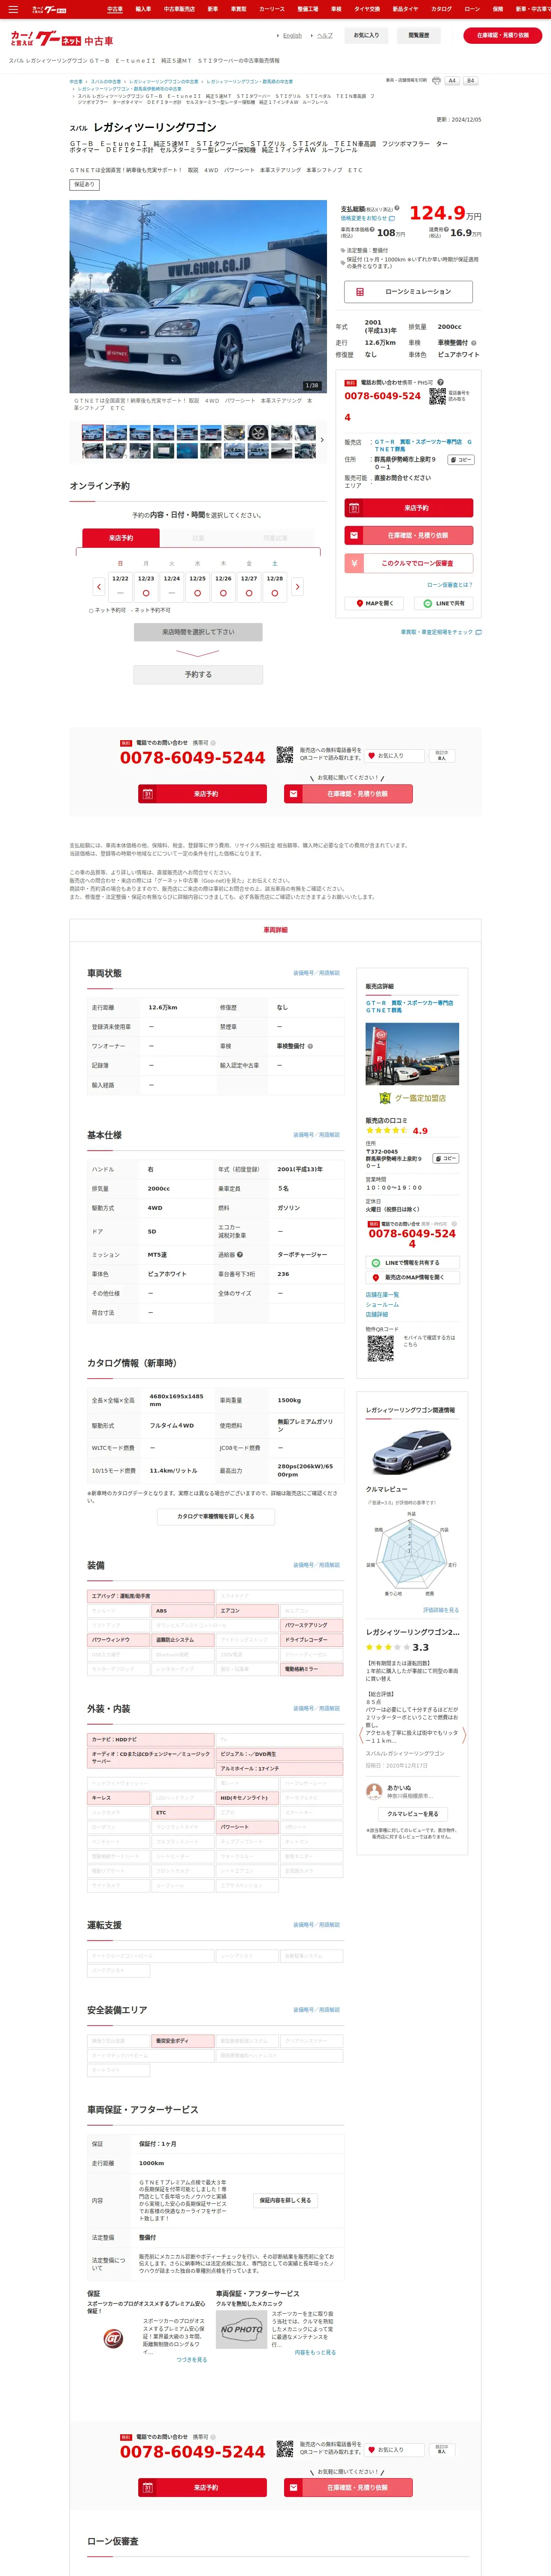Click the side-panel mail 在庫確認・見積り依頼 button
This screenshot has width=551, height=2576.
point(409,536)
